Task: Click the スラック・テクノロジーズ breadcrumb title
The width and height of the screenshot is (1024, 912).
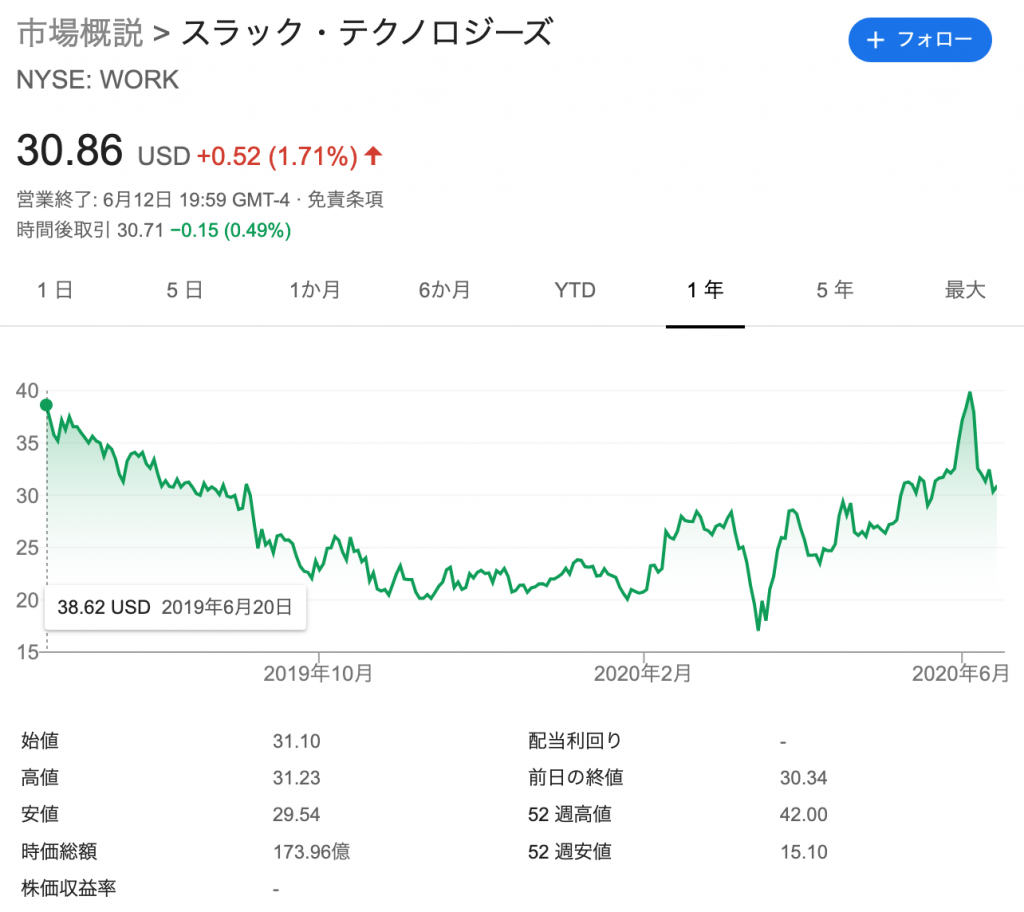Action: [367, 32]
